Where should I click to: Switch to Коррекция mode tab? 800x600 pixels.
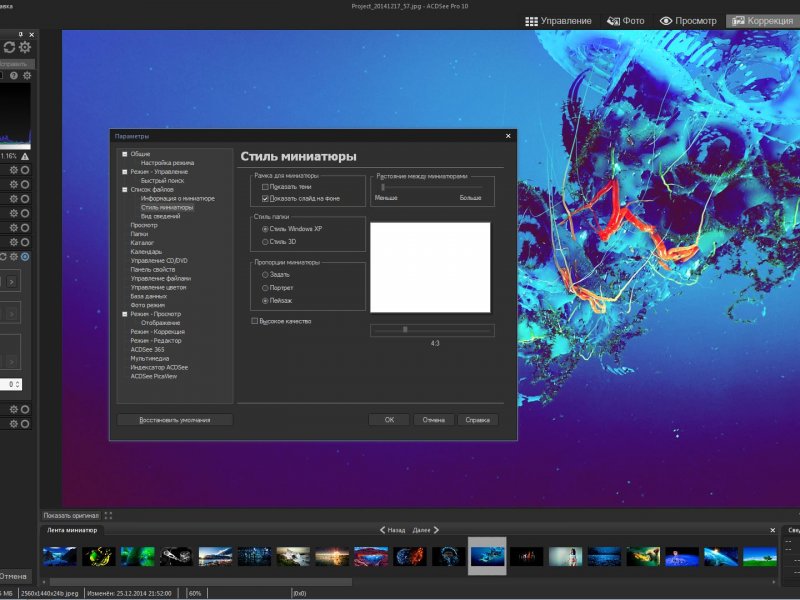pos(763,21)
